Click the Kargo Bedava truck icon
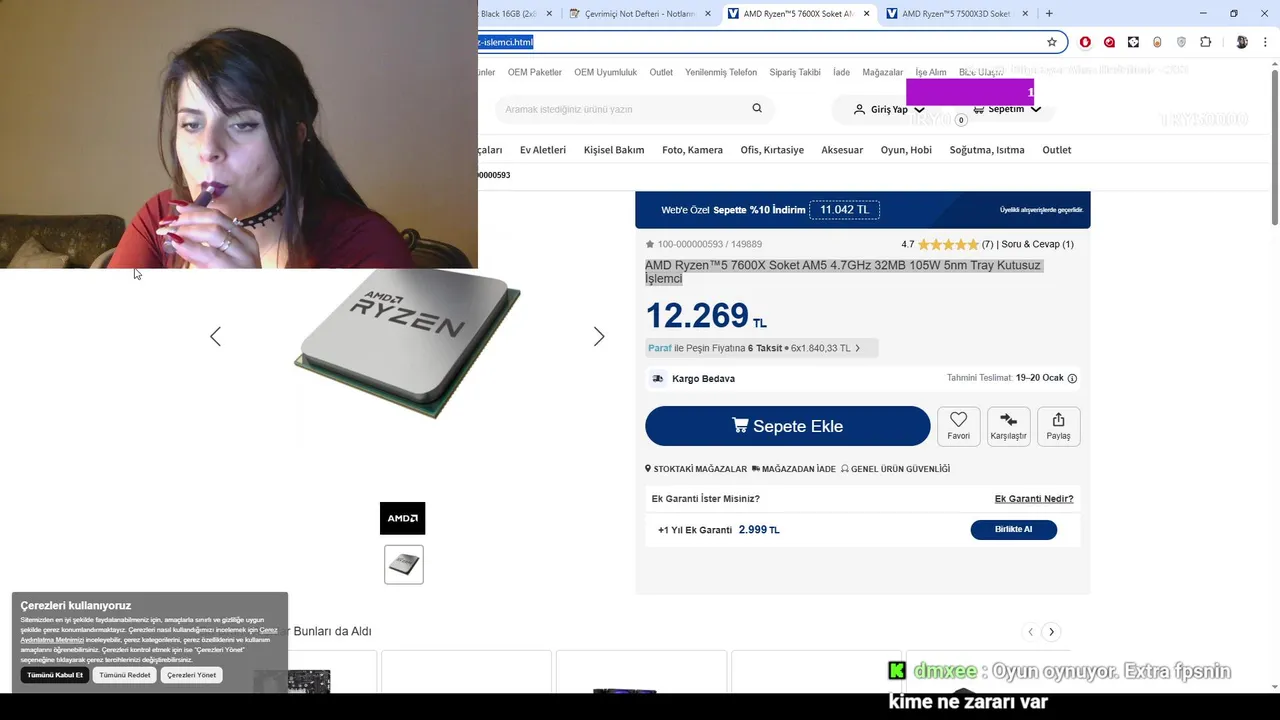This screenshot has width=1280, height=720. [657, 378]
